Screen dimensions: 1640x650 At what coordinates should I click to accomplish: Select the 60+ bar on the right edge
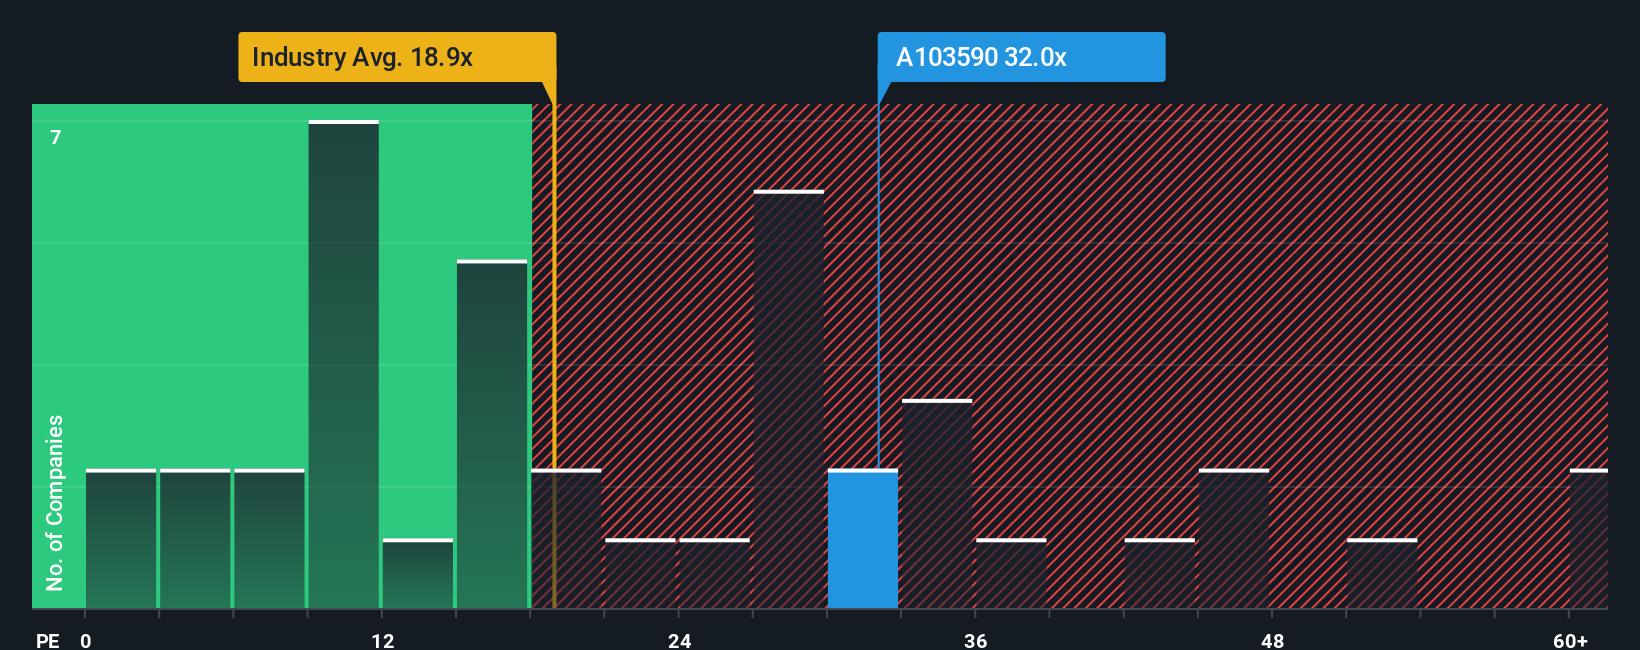(x=1589, y=539)
